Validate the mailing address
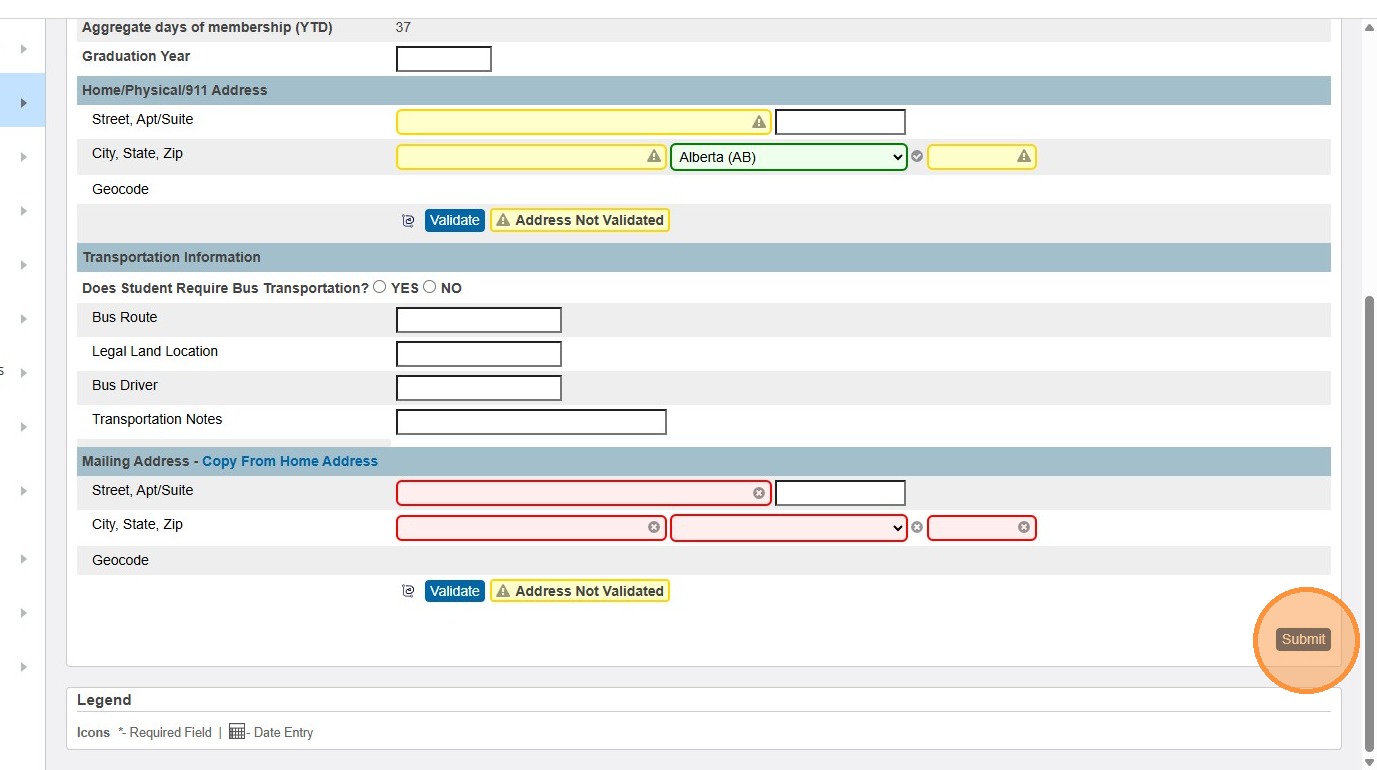Image resolution: width=1377 pixels, height=770 pixels. (x=455, y=591)
